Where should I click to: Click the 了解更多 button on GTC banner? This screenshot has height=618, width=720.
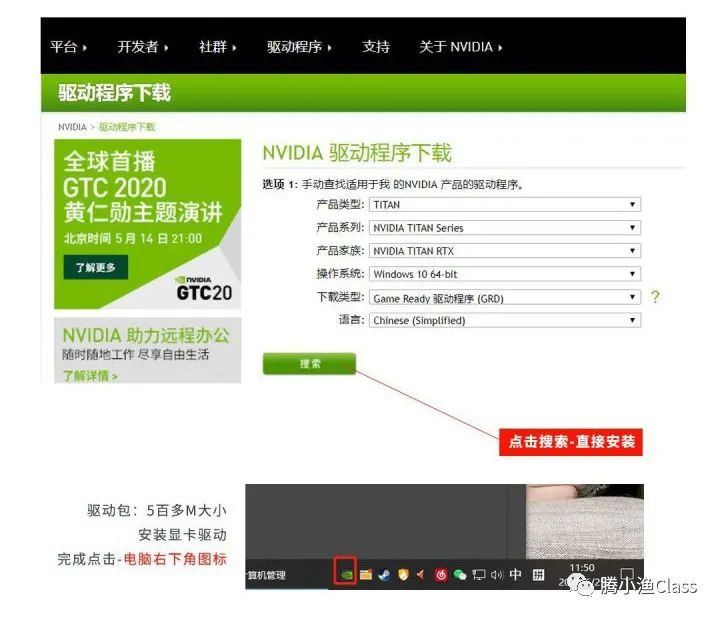pyautogui.click(x=96, y=267)
